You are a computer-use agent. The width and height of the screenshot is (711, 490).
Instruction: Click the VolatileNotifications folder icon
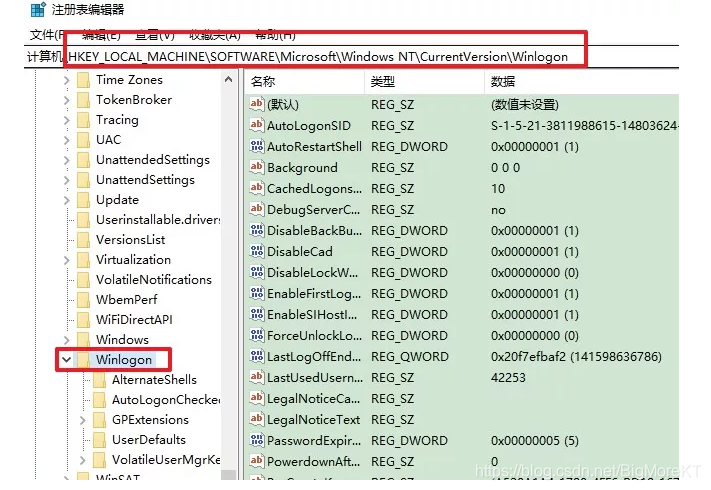tap(83, 280)
